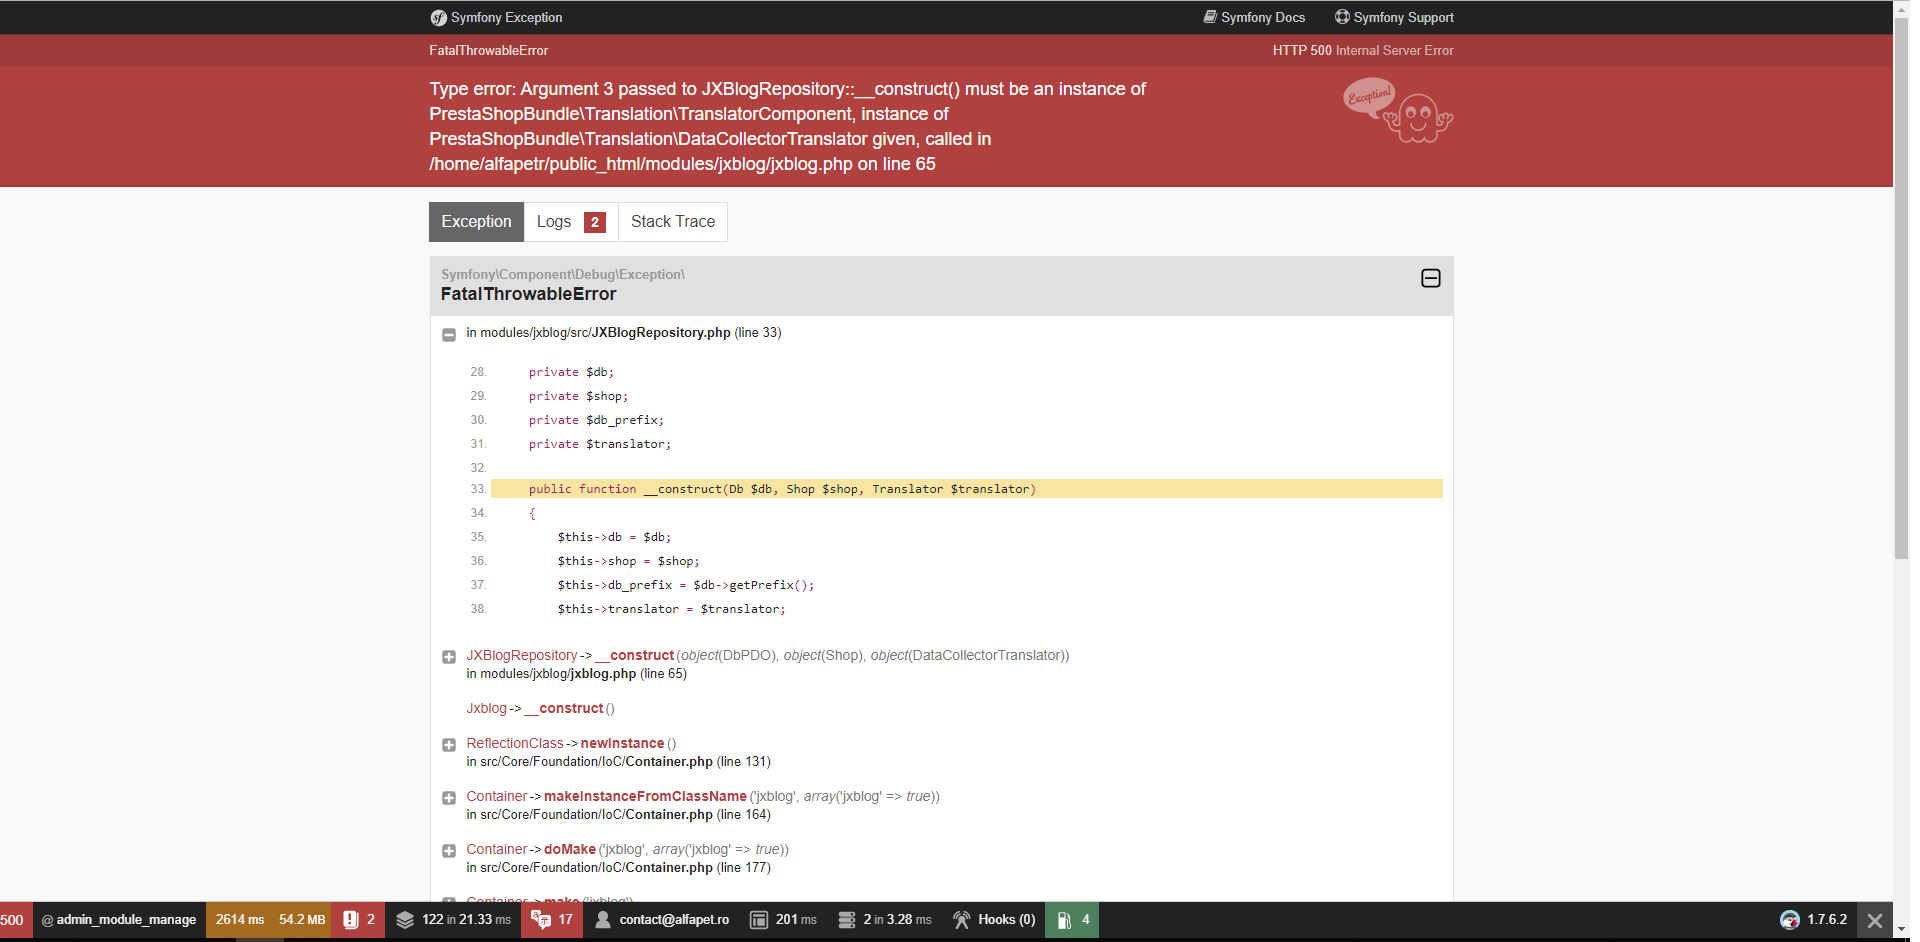
Task: Close the Symfony debug toolbar
Action: tap(1875, 920)
